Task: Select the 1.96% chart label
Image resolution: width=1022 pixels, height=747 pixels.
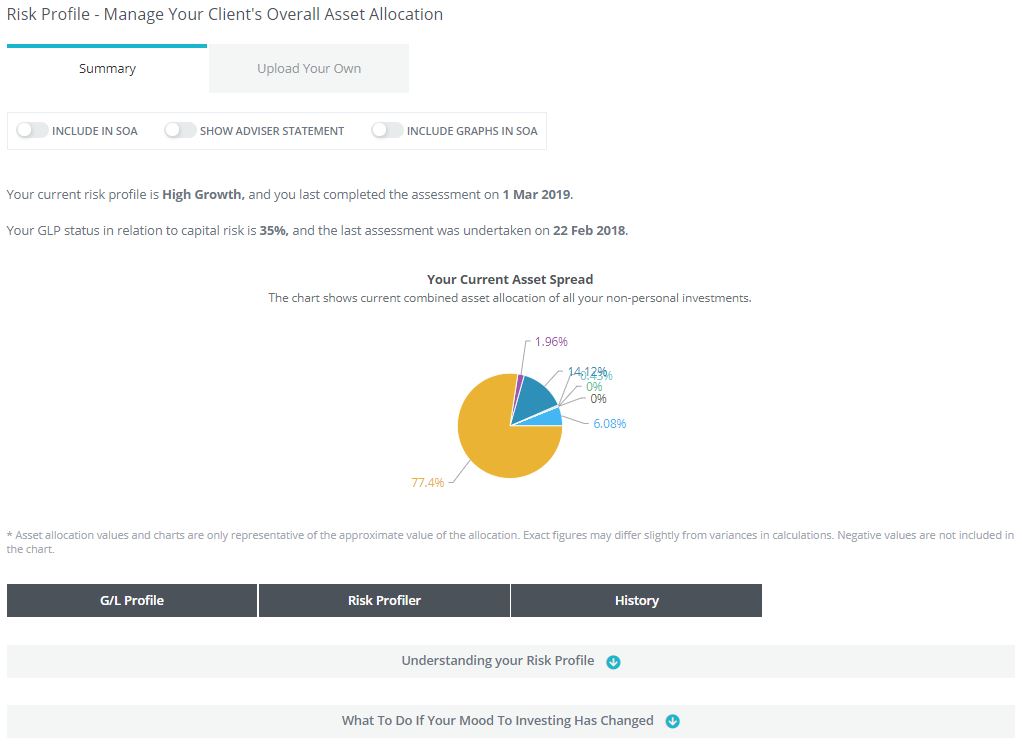Action: (x=551, y=342)
